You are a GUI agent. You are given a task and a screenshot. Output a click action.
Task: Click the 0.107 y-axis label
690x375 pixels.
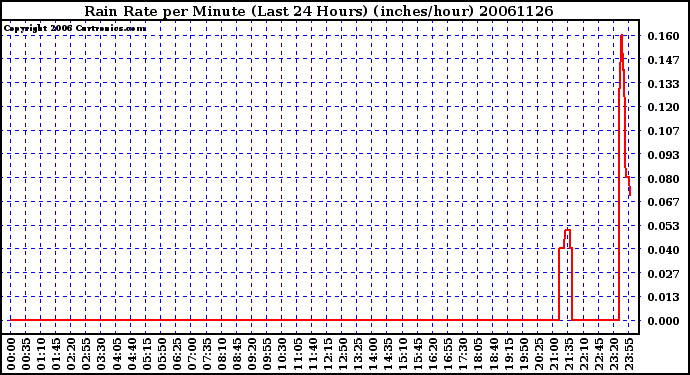(x=663, y=131)
